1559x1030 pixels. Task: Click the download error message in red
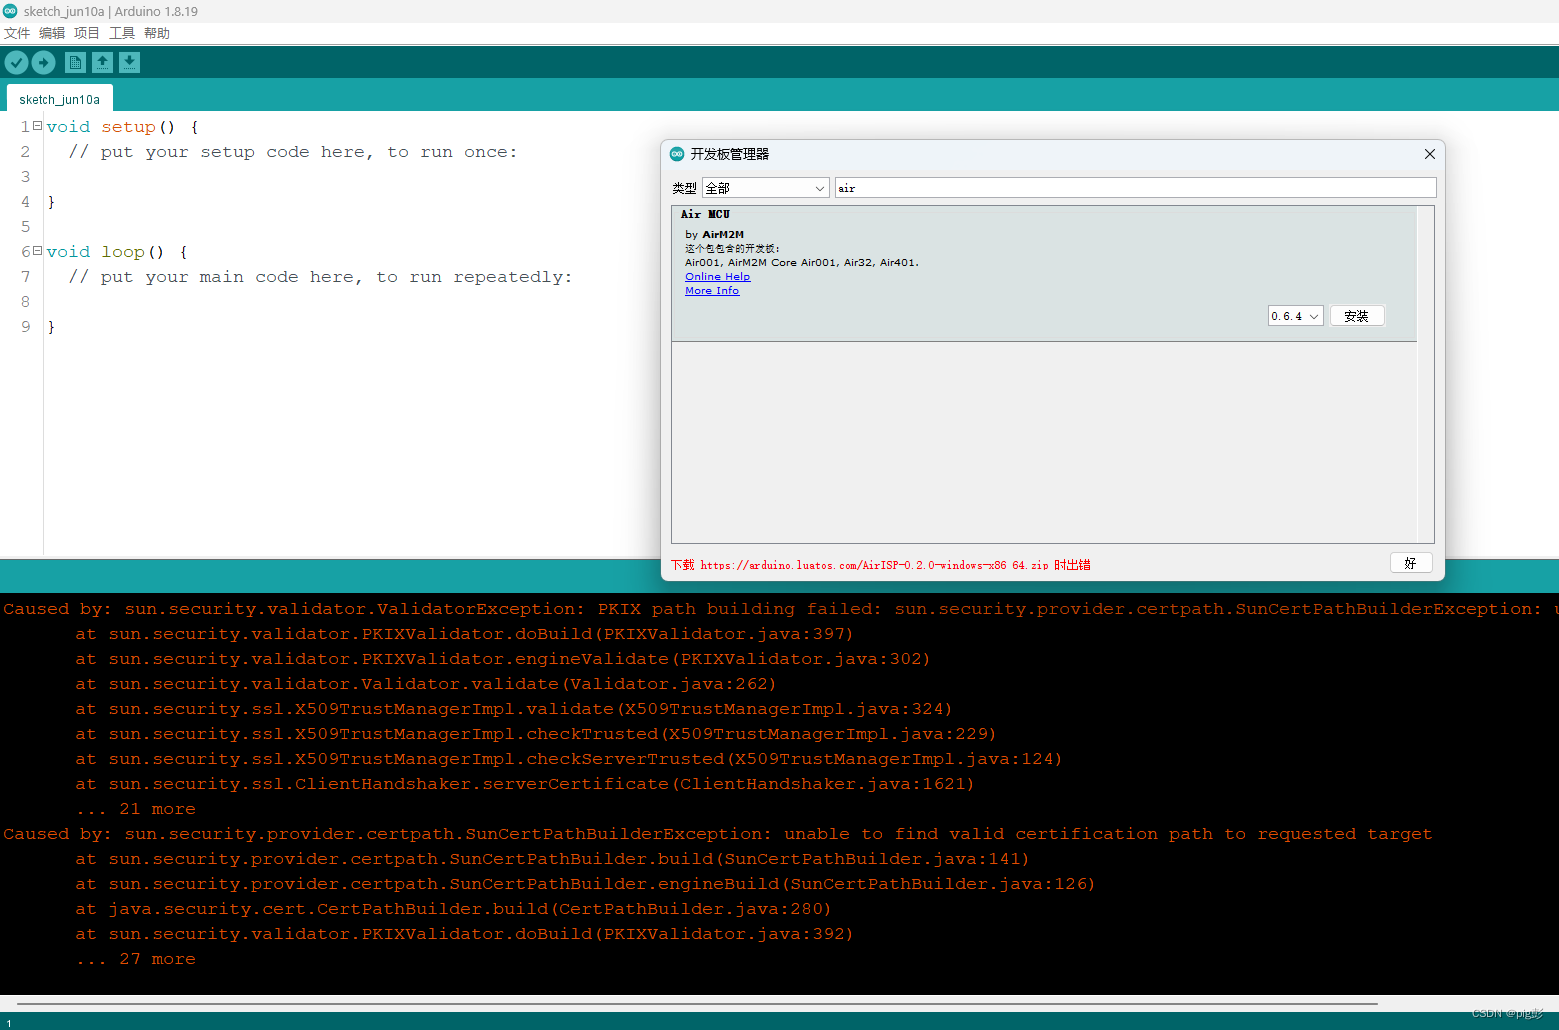(x=880, y=565)
